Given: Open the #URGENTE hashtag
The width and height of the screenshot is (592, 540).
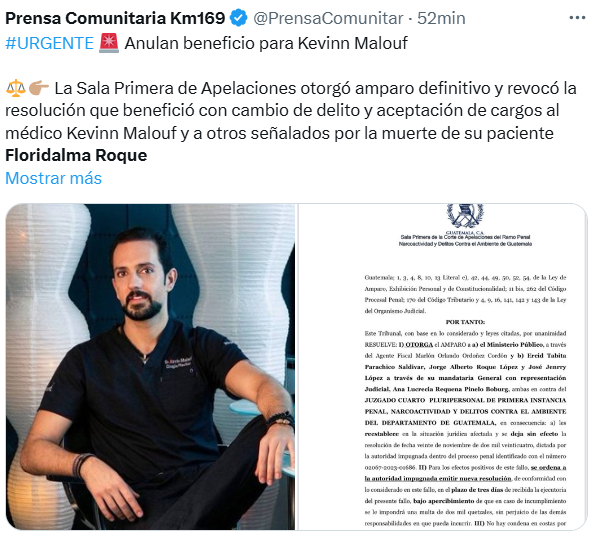Looking at the screenshot, I should coord(49,43).
